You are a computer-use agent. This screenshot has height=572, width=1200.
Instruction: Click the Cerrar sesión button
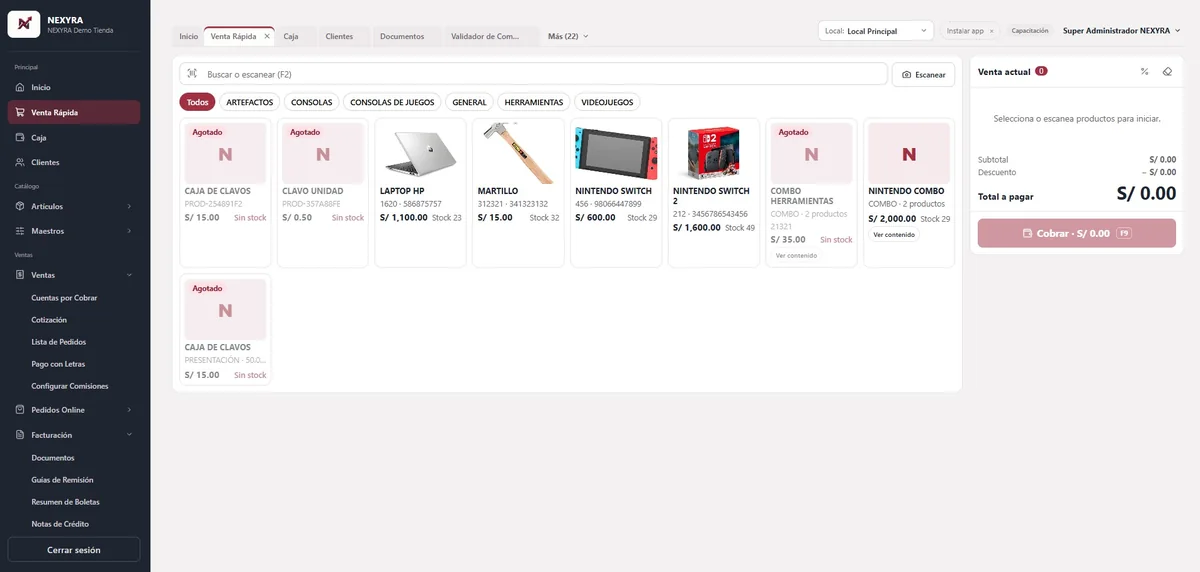click(74, 550)
